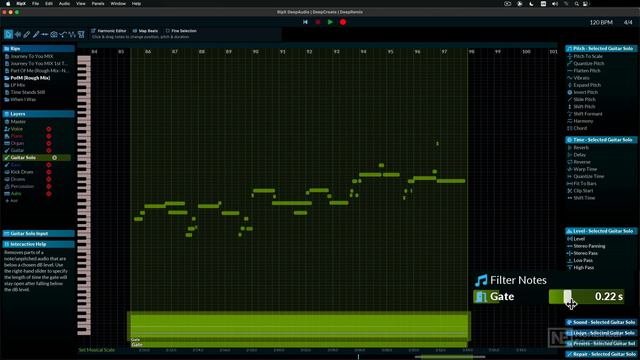Click the trash delete tool
Image resolution: width=640 pixels, height=360 pixels.
point(81,35)
